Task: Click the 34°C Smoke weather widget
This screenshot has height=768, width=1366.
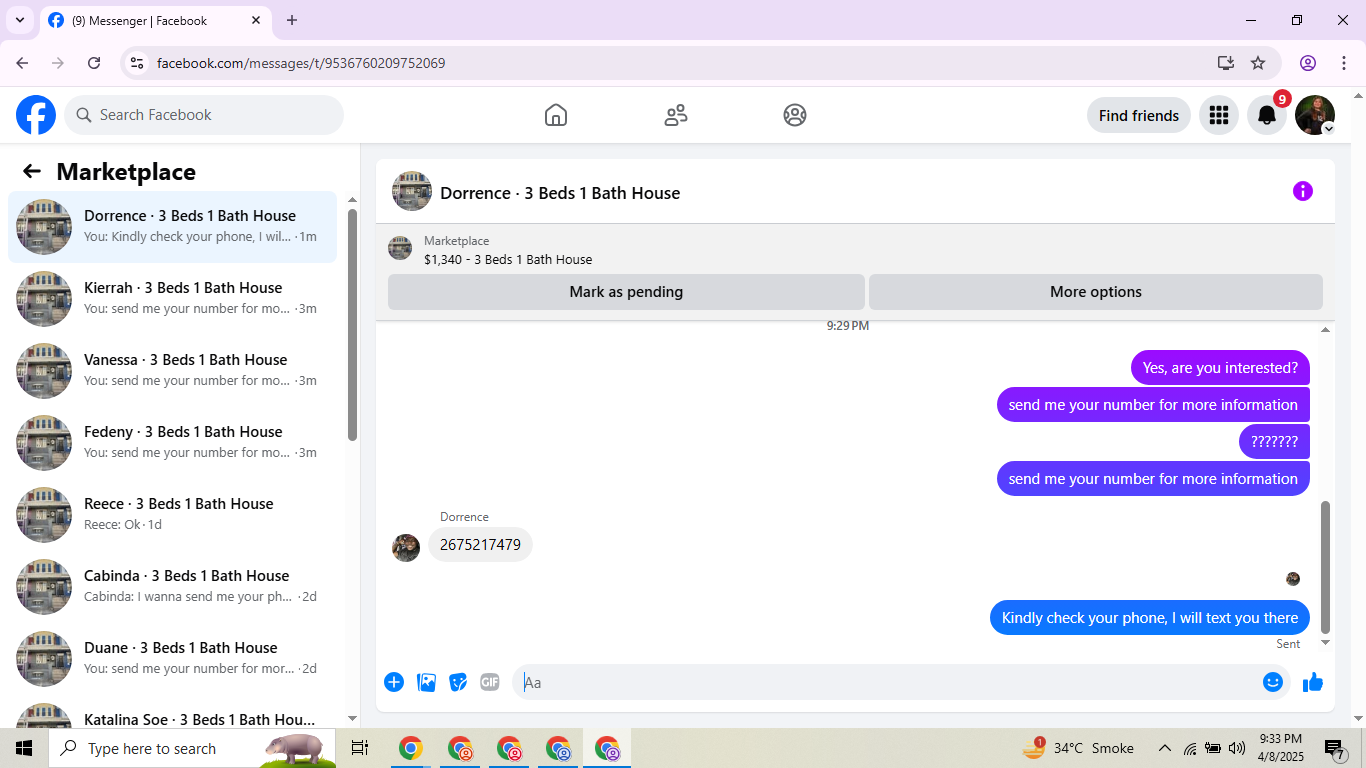Action: pos(1078,748)
